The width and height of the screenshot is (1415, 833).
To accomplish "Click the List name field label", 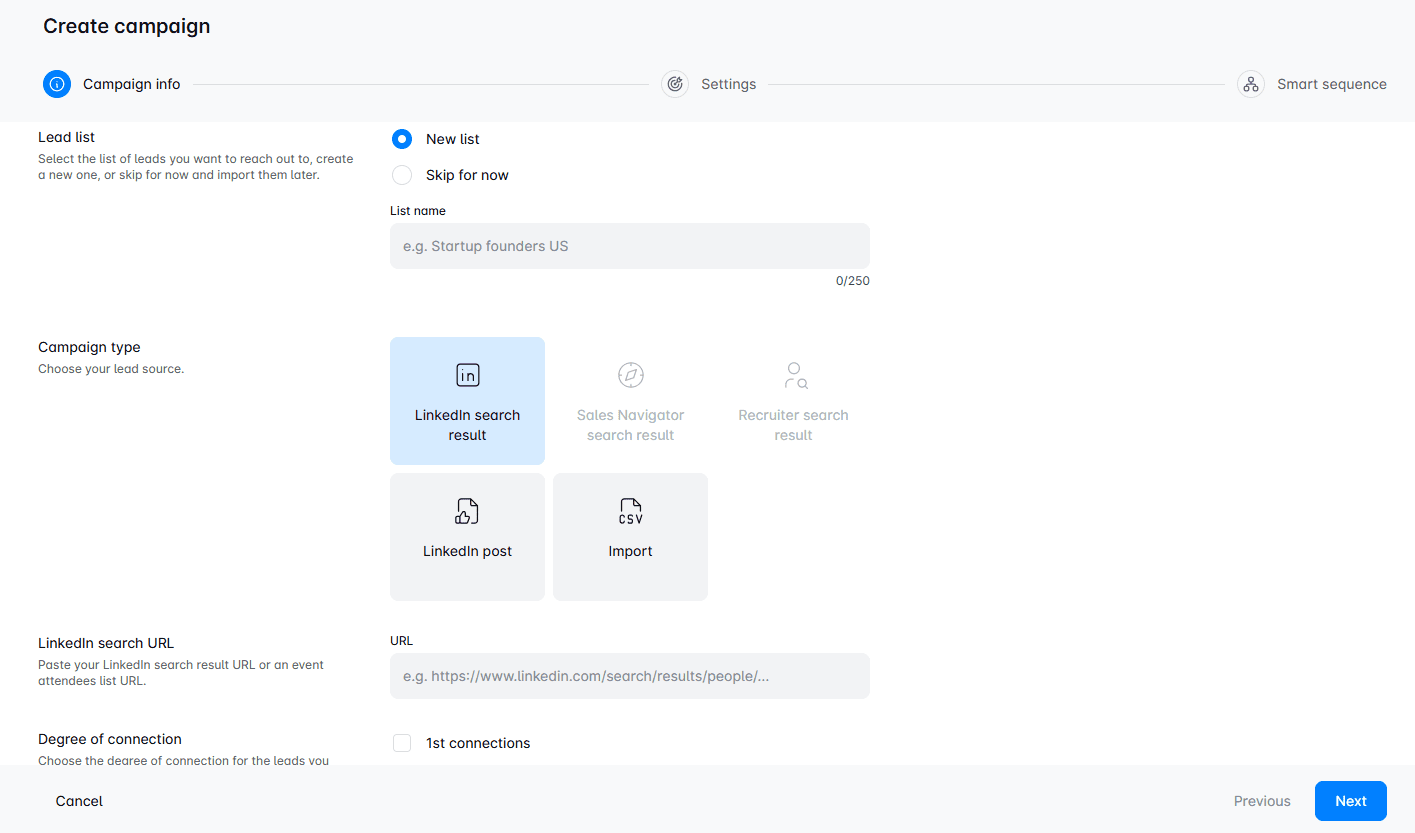I will point(418,211).
